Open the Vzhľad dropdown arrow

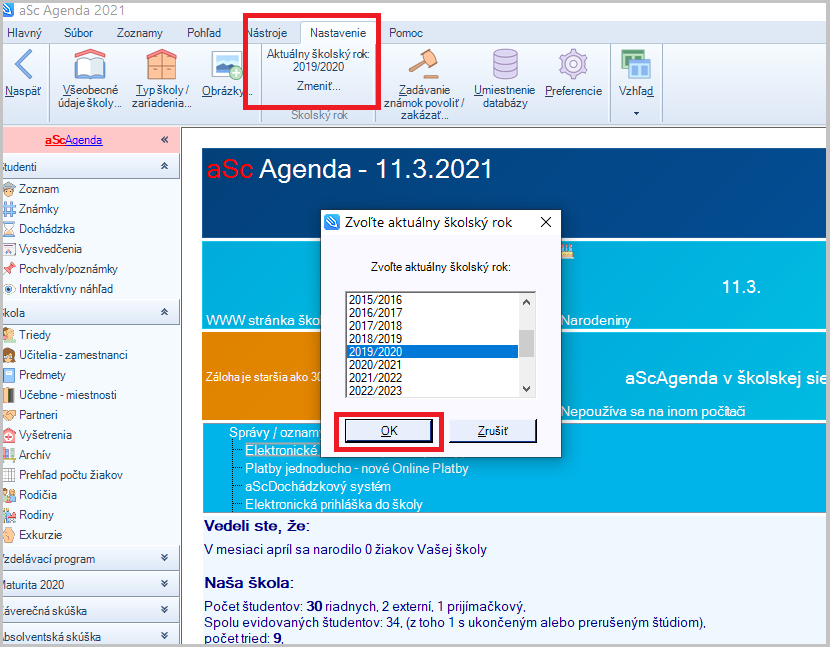tap(636, 113)
